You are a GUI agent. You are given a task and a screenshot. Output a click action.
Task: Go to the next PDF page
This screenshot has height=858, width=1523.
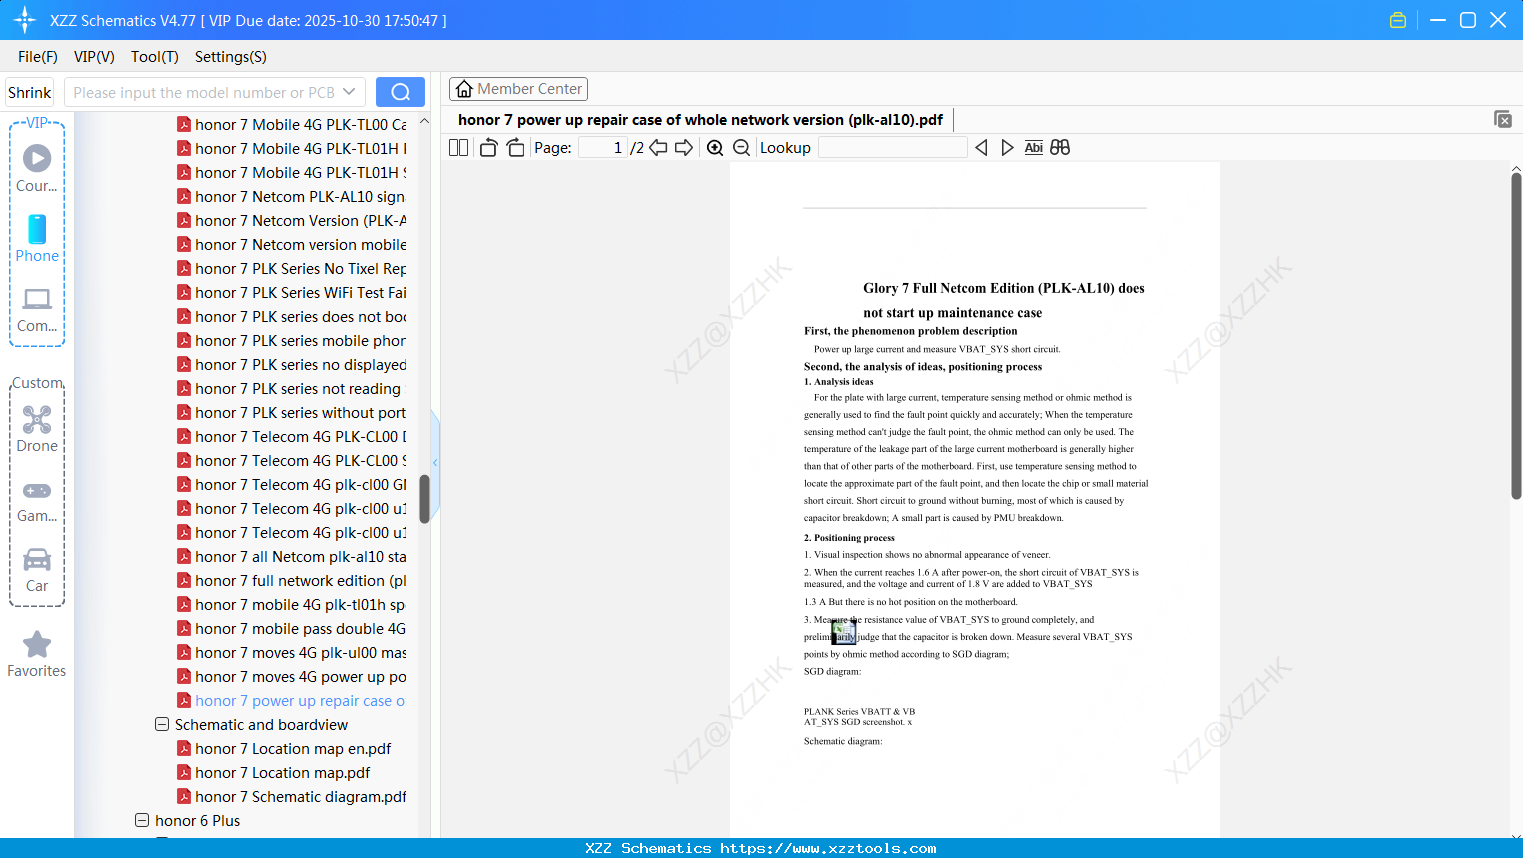point(684,148)
